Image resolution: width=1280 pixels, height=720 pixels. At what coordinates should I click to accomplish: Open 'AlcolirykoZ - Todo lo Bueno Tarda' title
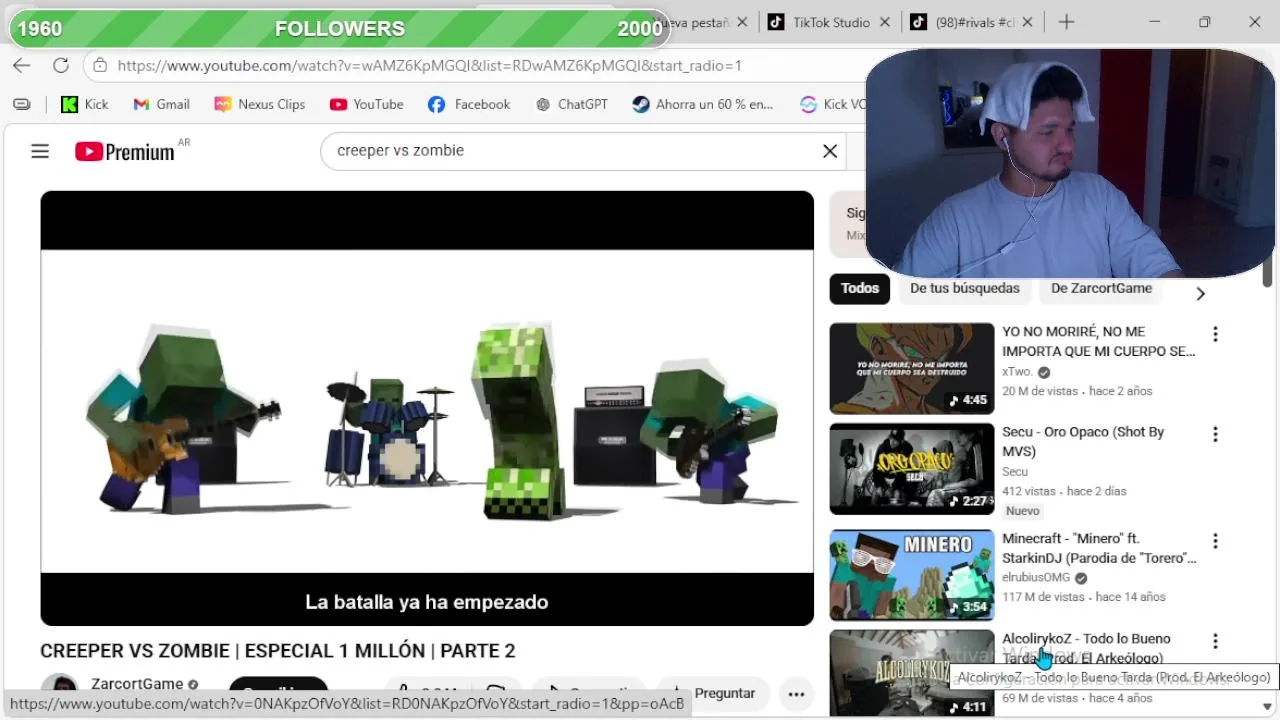point(1086,648)
